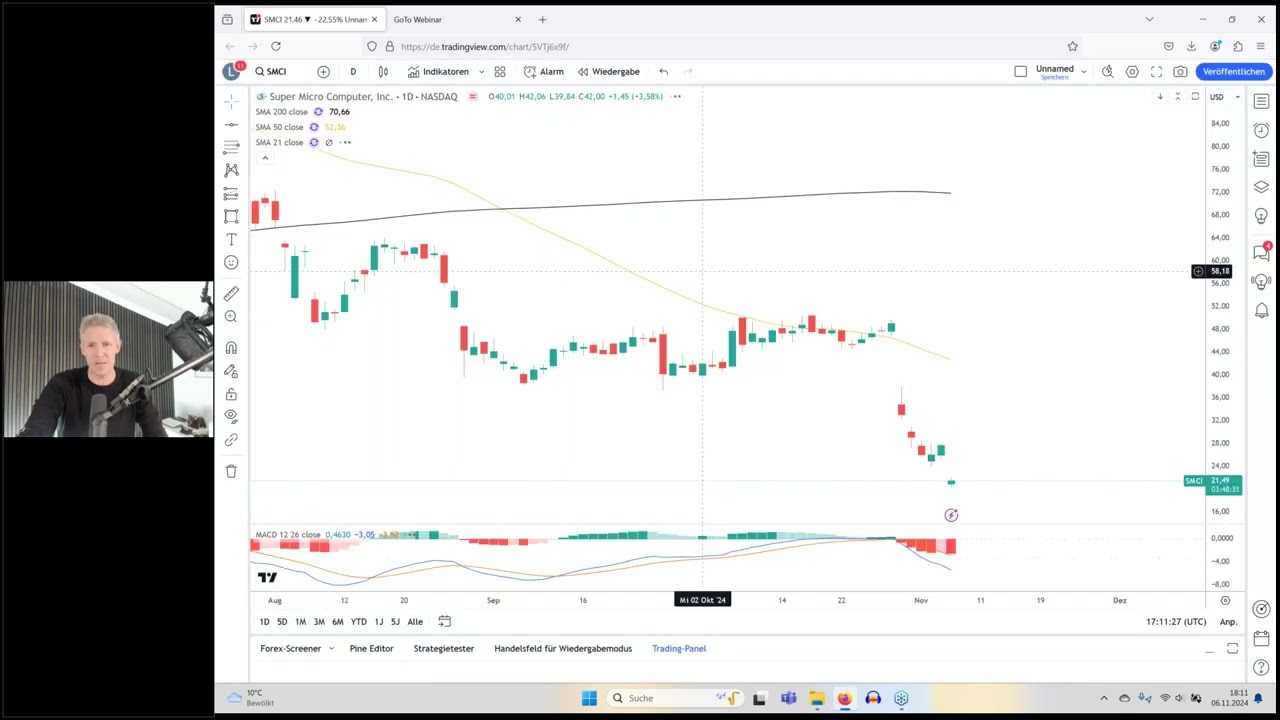Click the Mi 02 Okt '24 date marker
Screen dimensions: 1280x720
[x=703, y=600]
